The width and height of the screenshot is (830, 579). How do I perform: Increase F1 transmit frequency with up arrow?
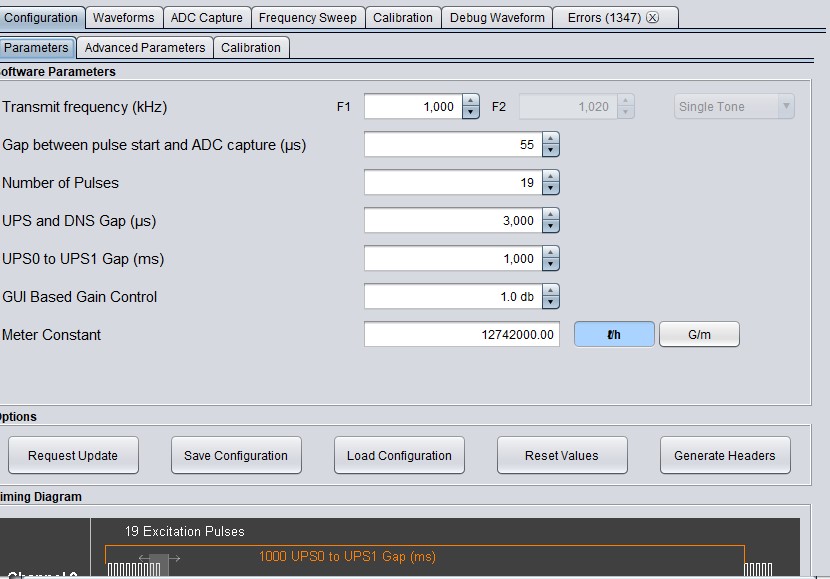pos(470,100)
